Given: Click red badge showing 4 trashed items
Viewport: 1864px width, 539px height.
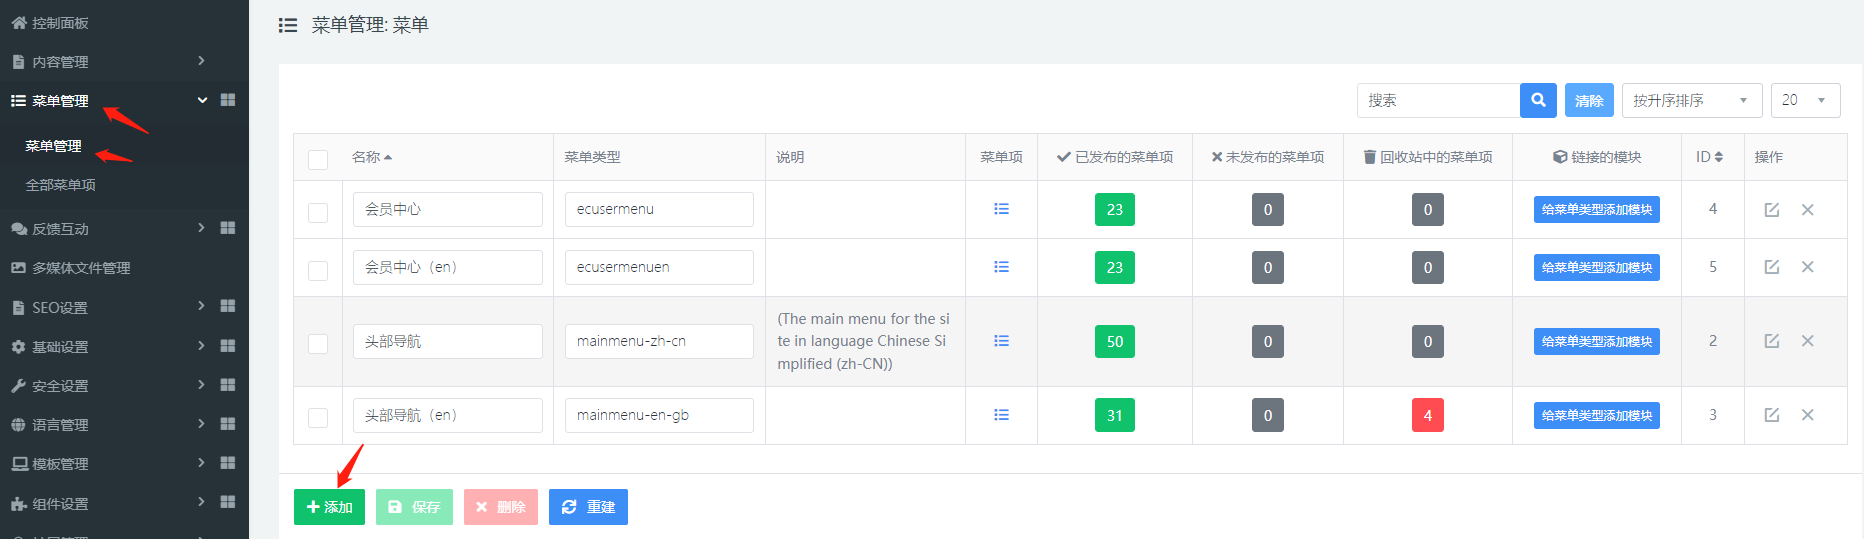Looking at the screenshot, I should 1427,415.
